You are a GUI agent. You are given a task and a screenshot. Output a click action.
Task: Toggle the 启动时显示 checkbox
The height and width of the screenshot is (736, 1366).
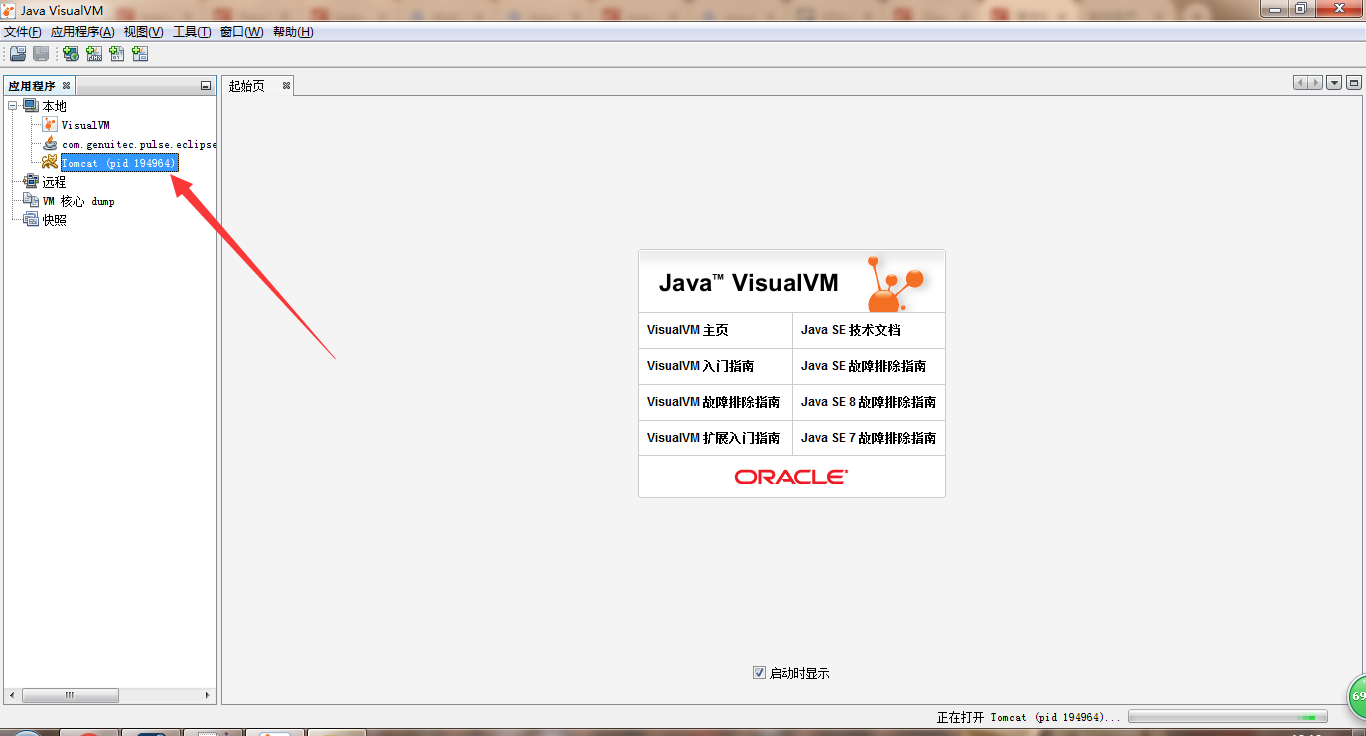759,672
